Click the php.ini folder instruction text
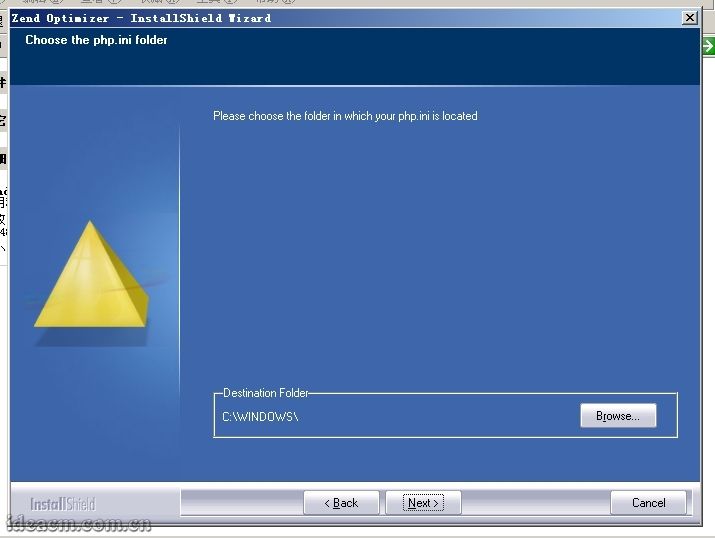The image size is (715, 538). (345, 116)
